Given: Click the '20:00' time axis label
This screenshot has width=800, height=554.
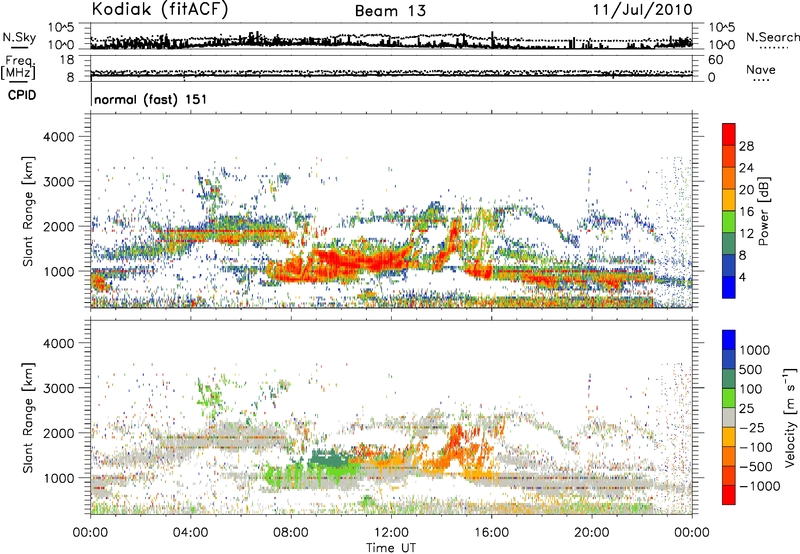Looking at the screenshot, I should coord(591,533).
